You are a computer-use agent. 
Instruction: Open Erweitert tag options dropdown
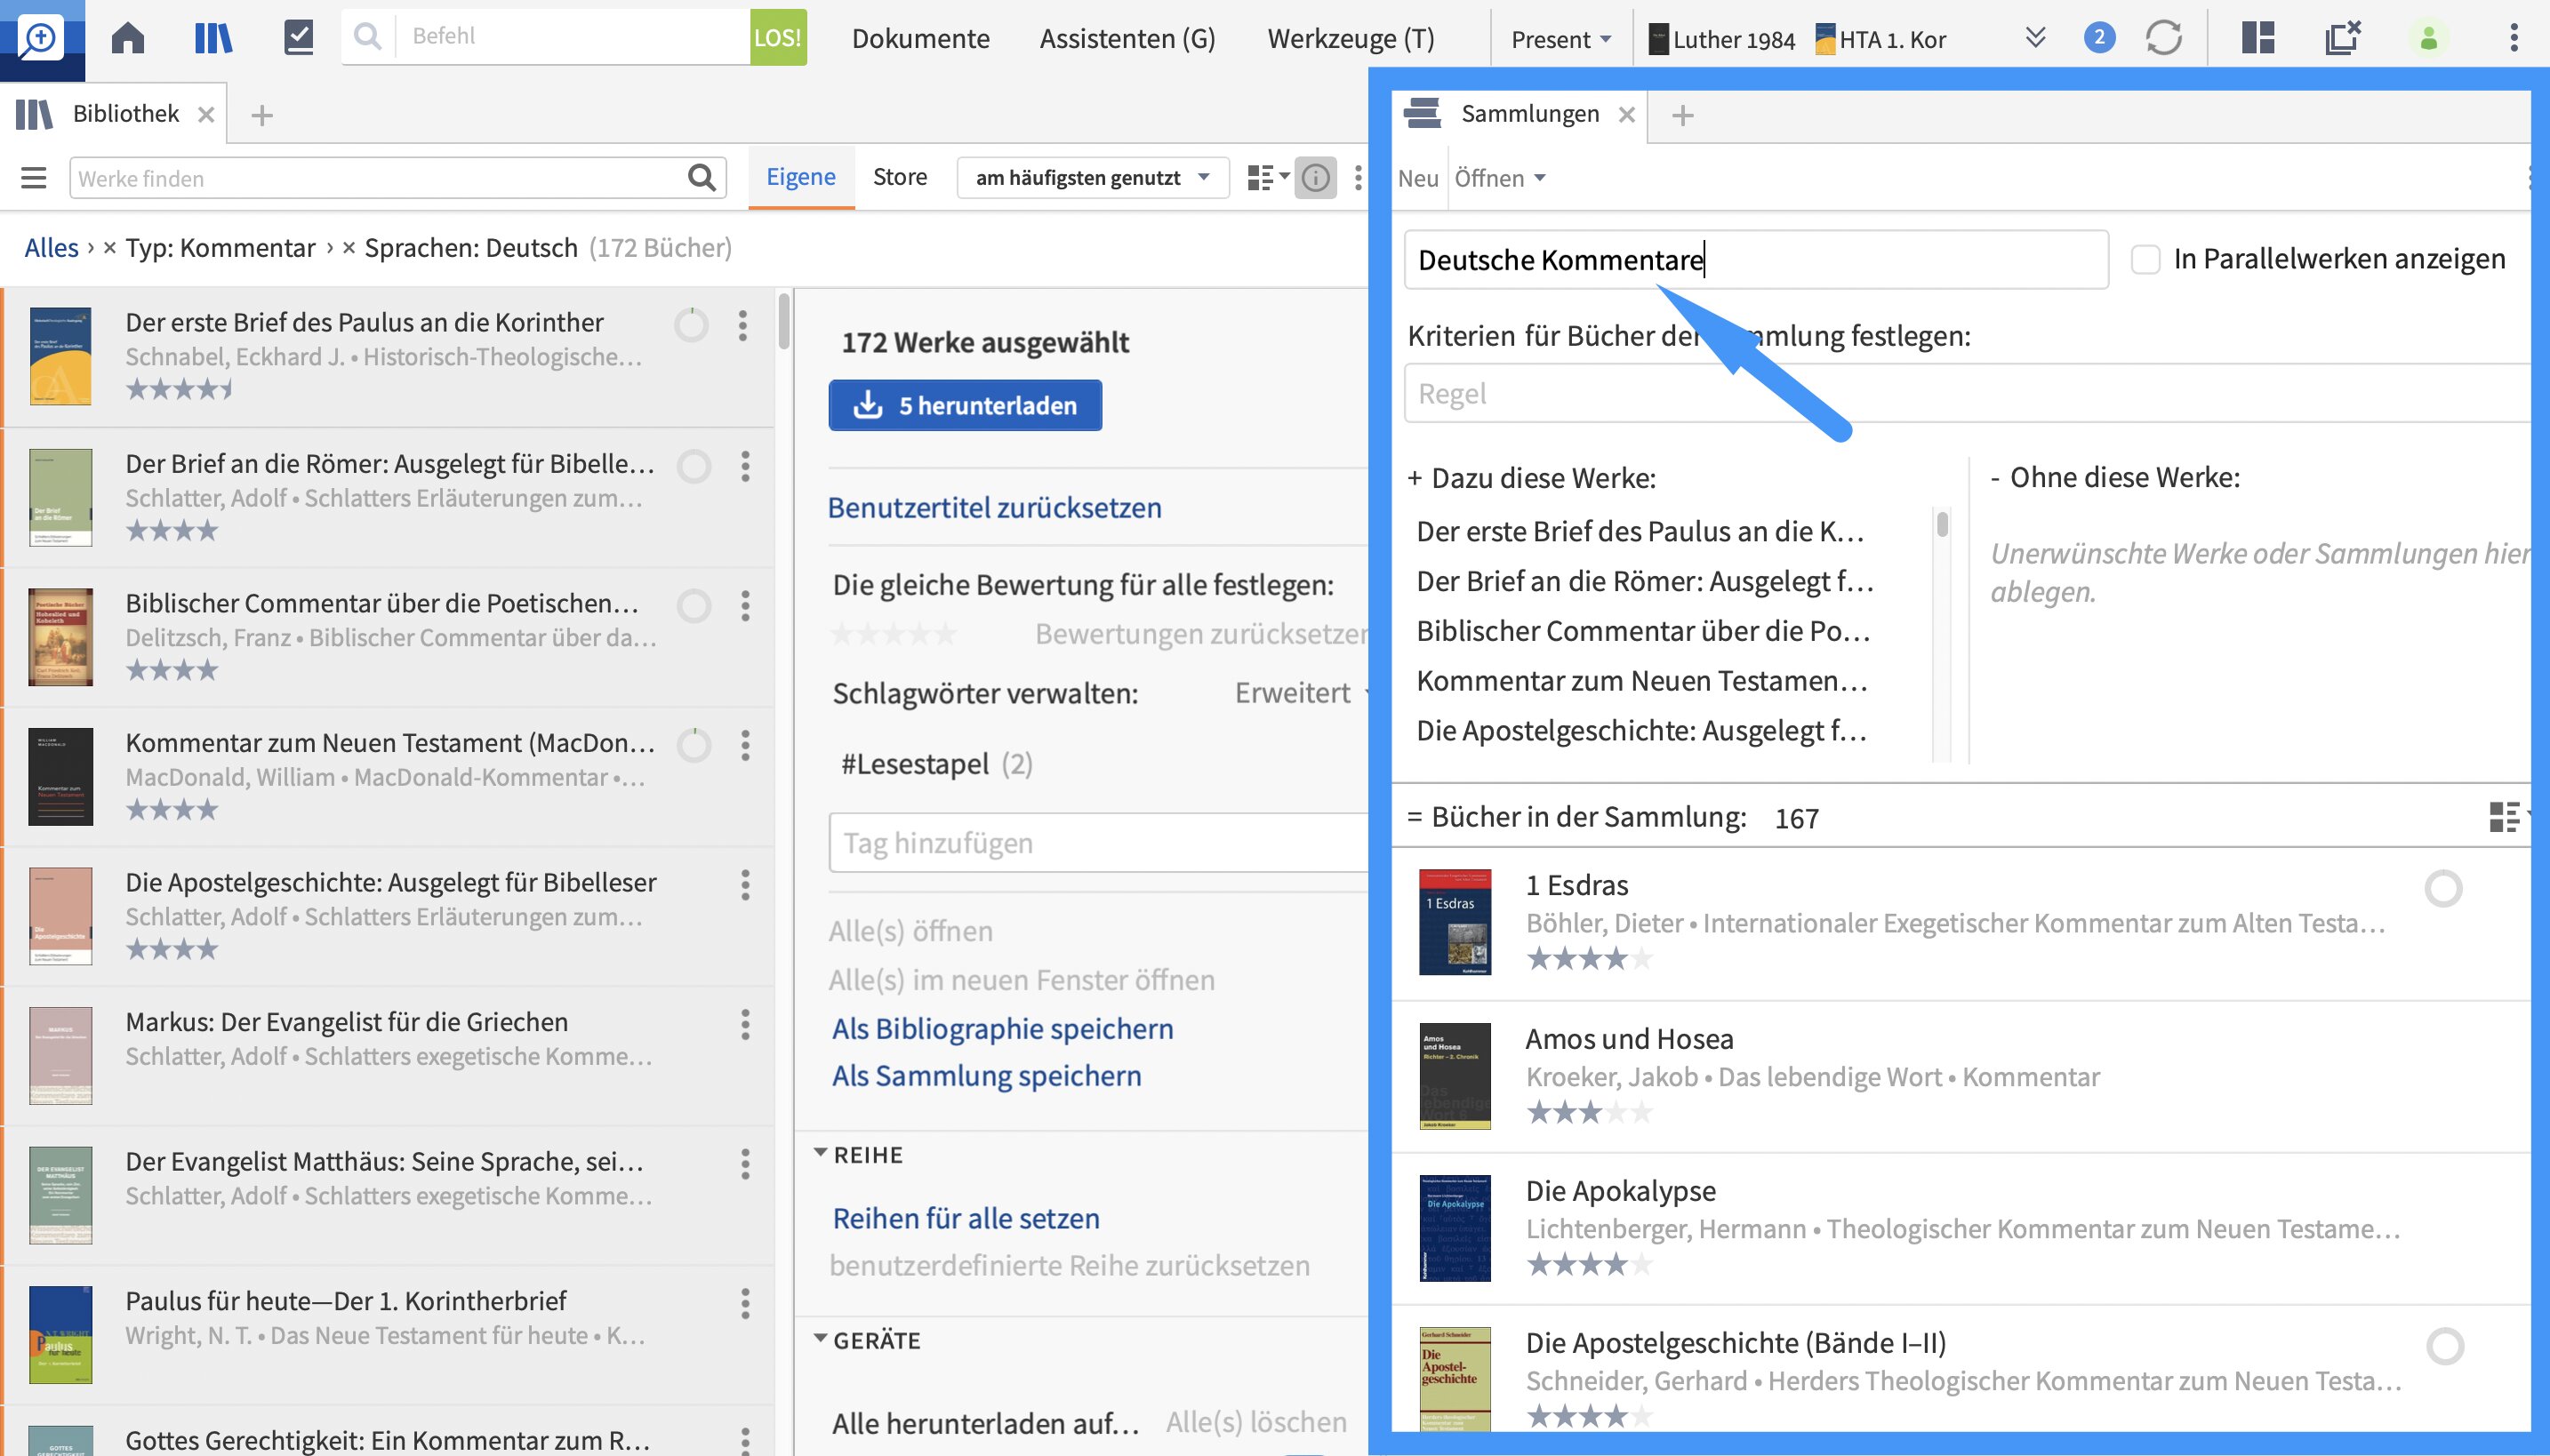point(1300,693)
